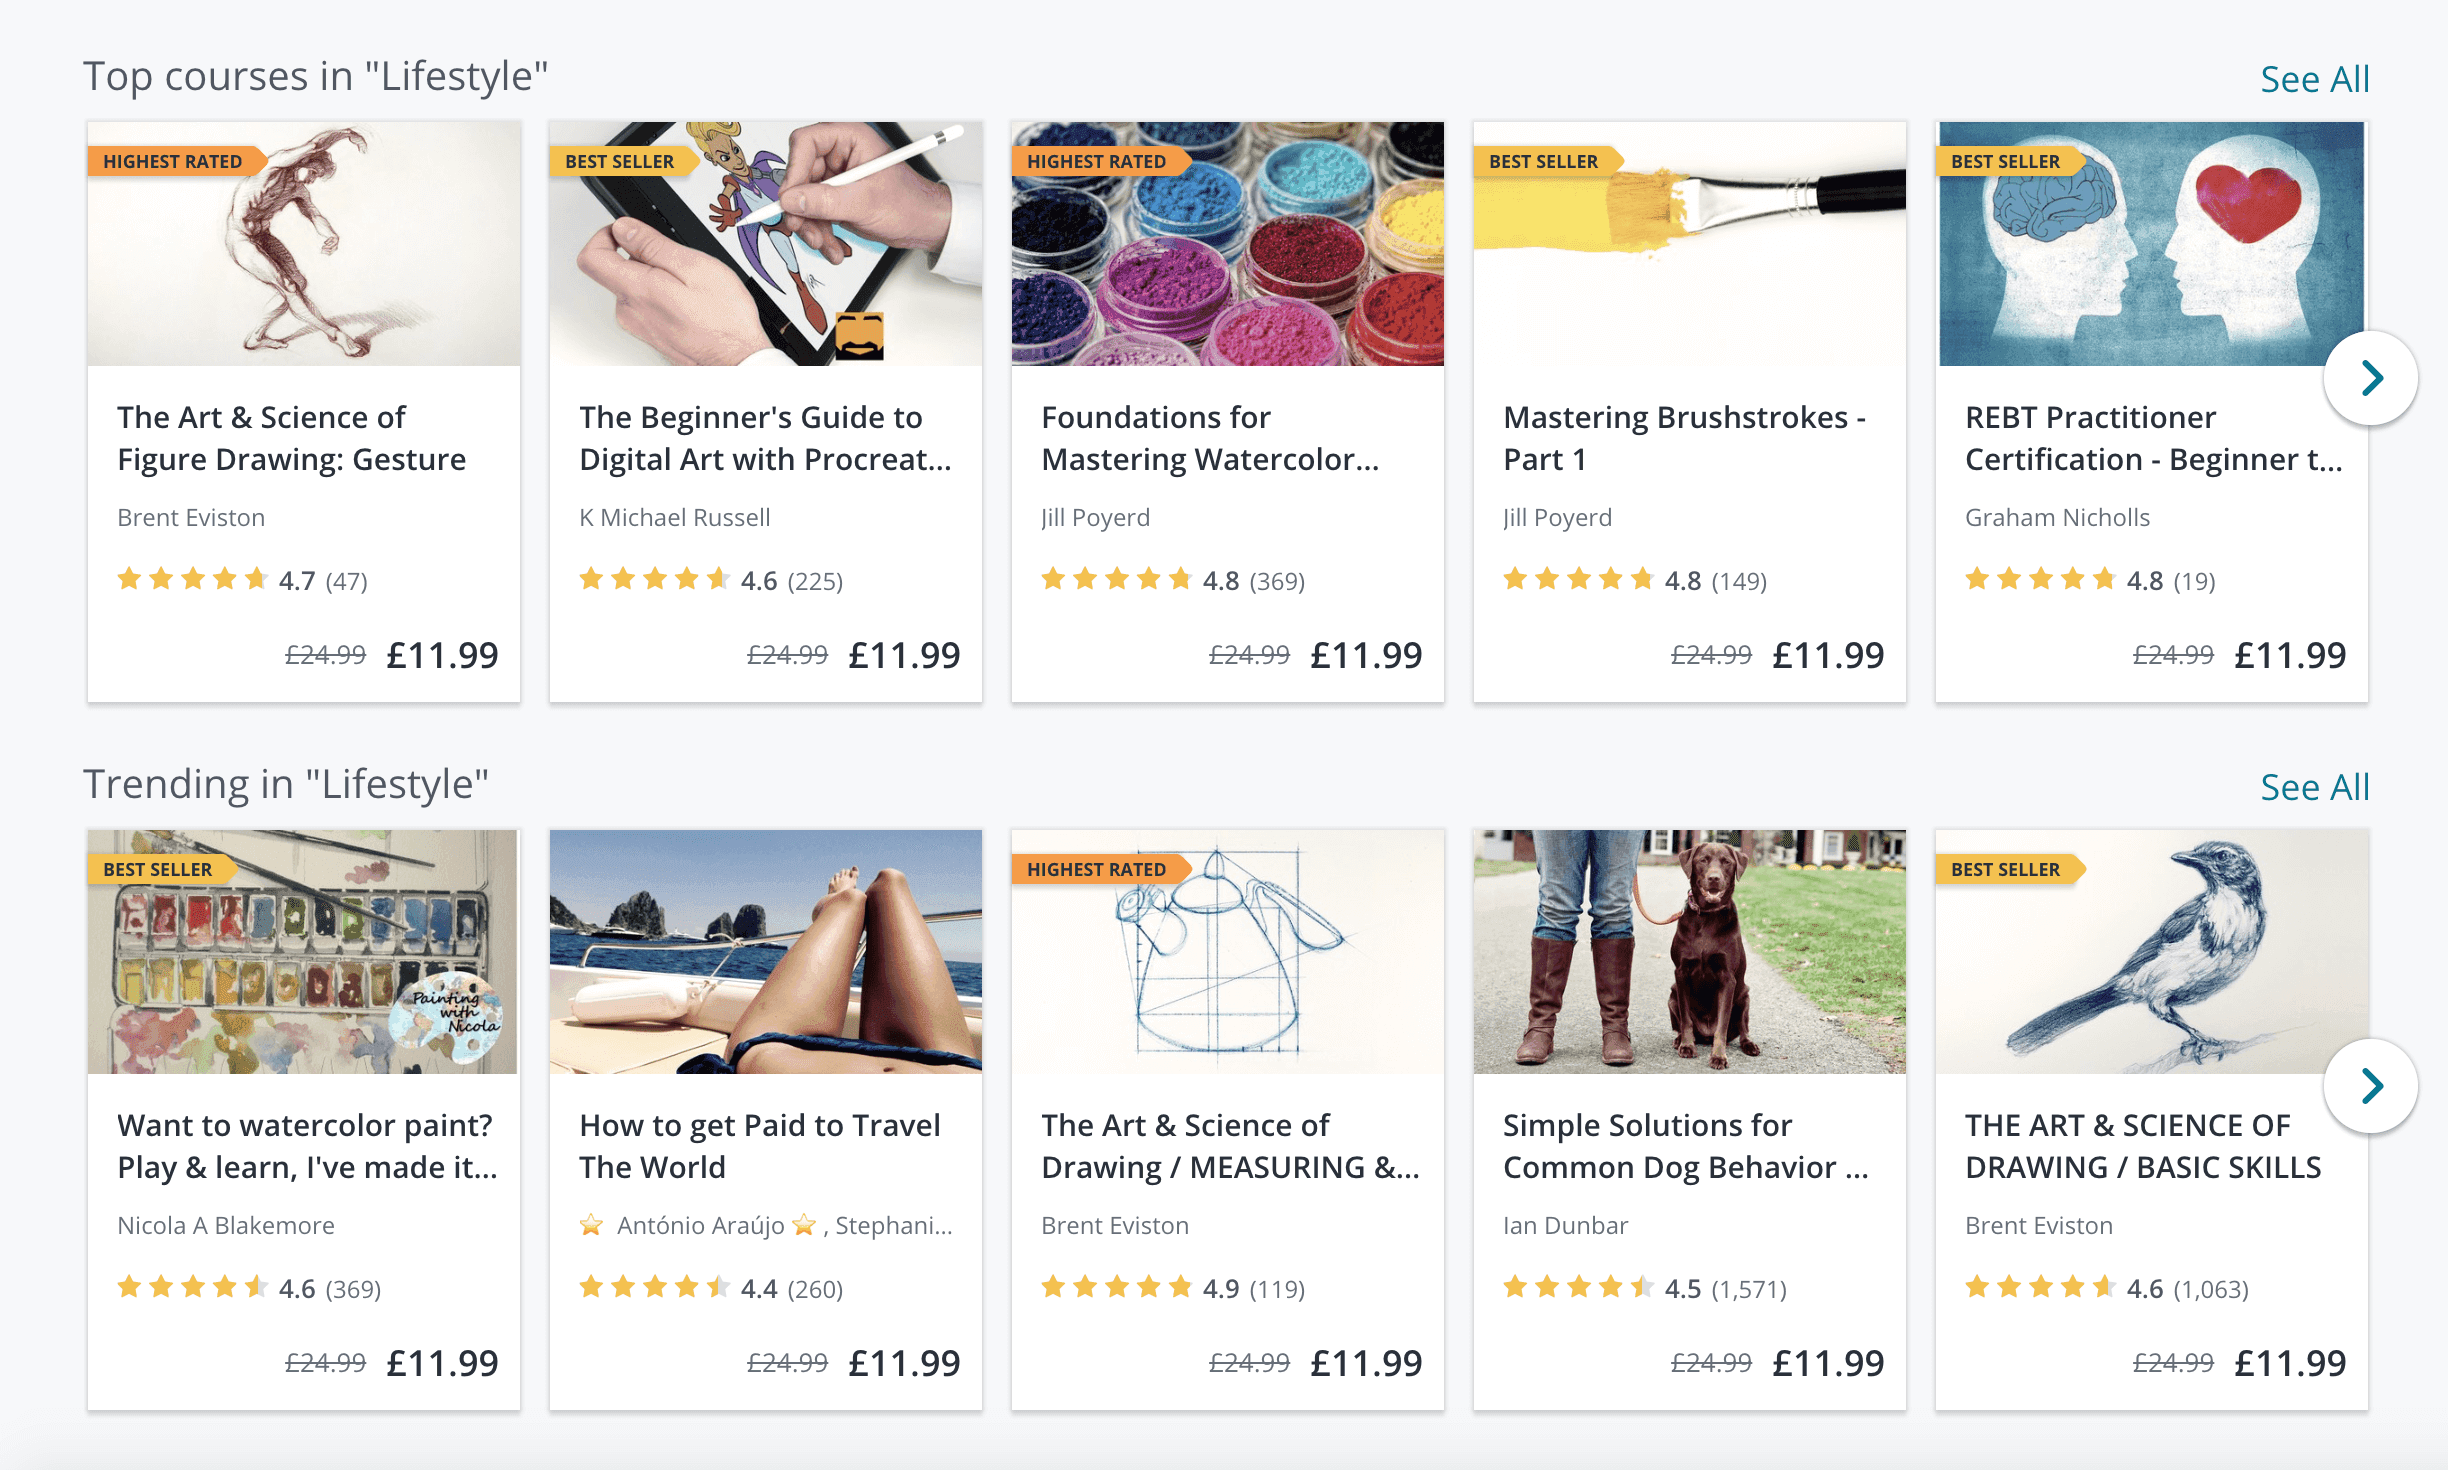The width and height of the screenshot is (2448, 1470).
Task: Open How to get Paid to Travel The World
Action: 759,1145
